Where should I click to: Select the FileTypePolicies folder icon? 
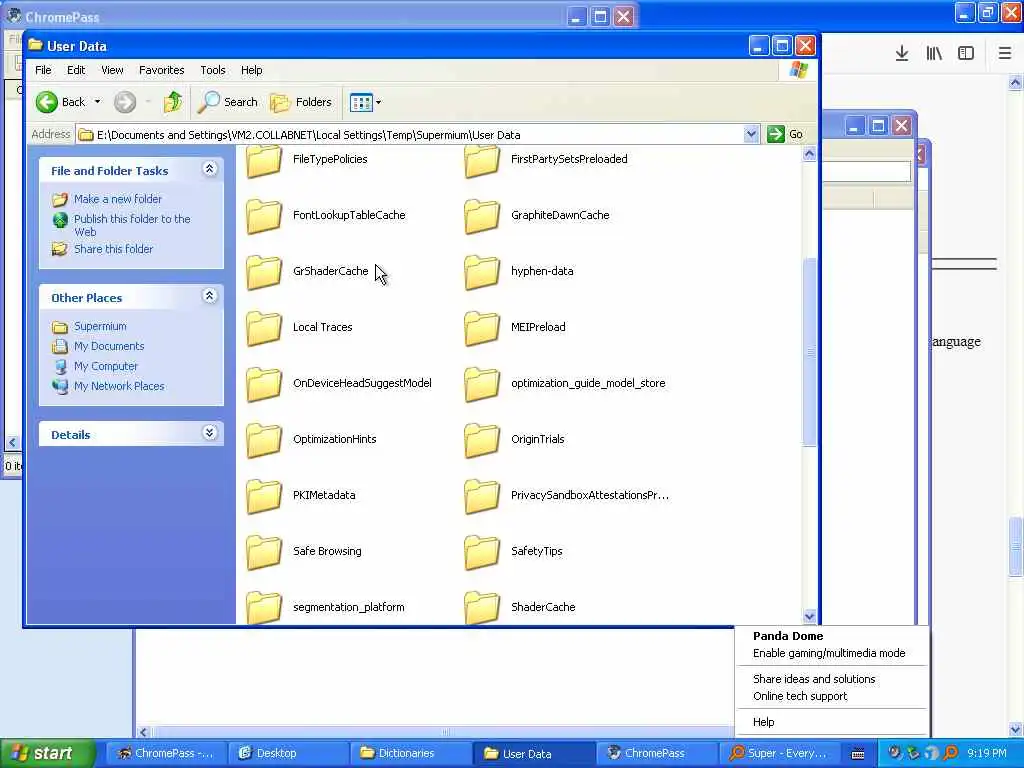(264, 161)
